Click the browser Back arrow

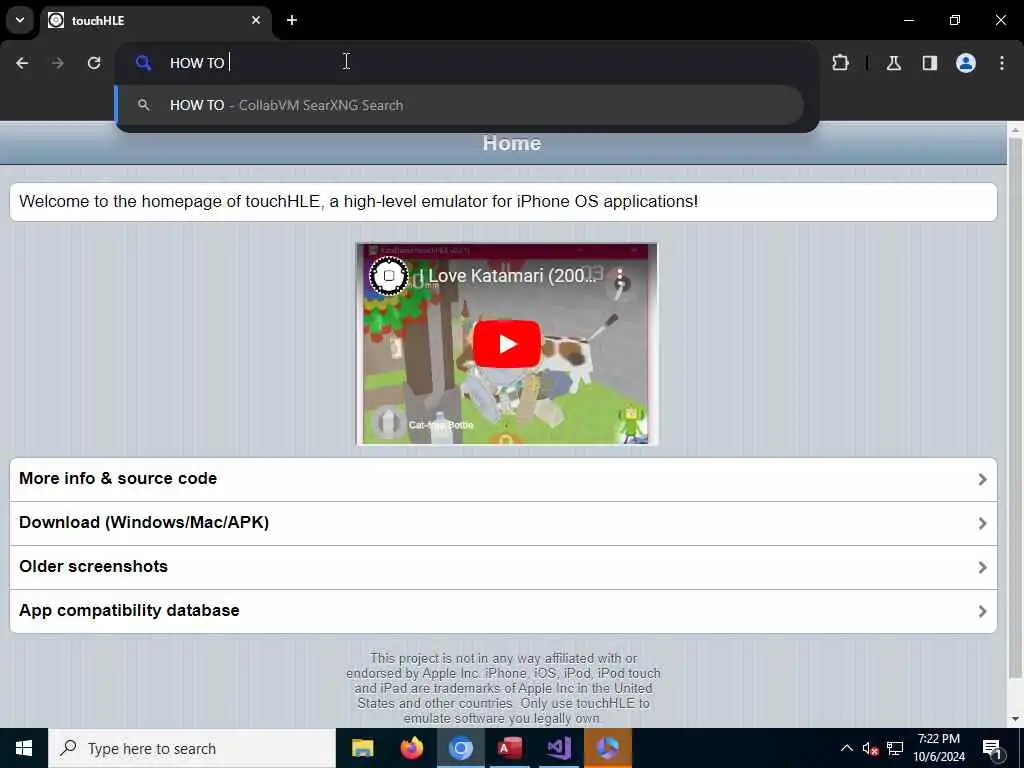(x=22, y=63)
